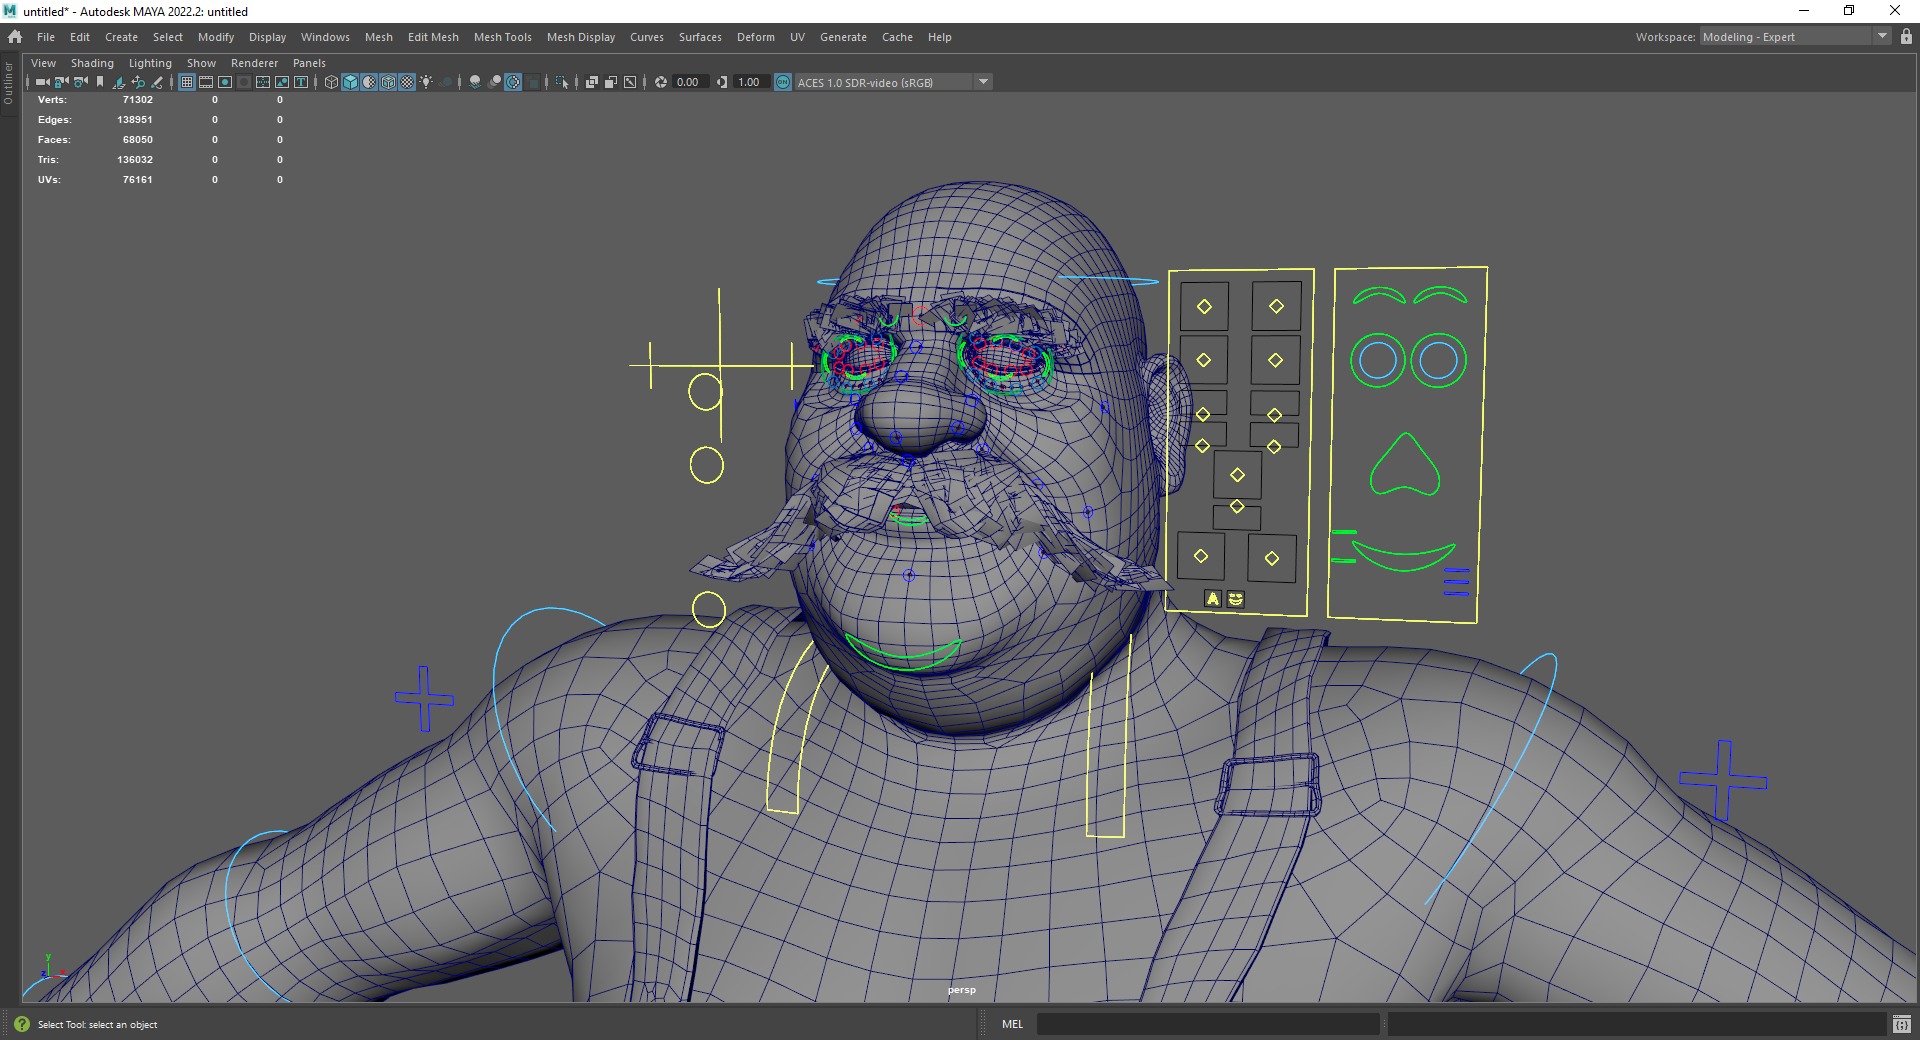This screenshot has height=1040, width=1920.
Task: Click the 'A' button under the face control panel
Action: 1213,599
